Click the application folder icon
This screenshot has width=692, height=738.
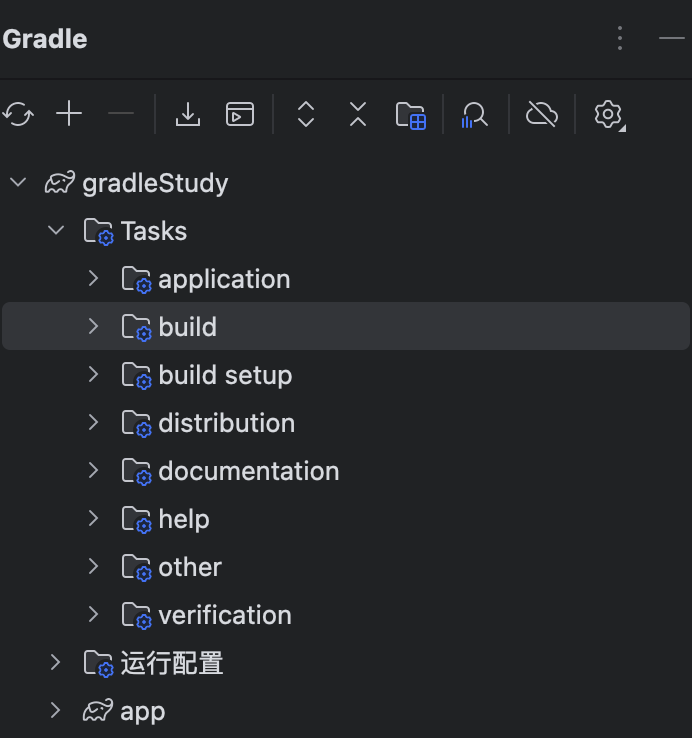[137, 280]
